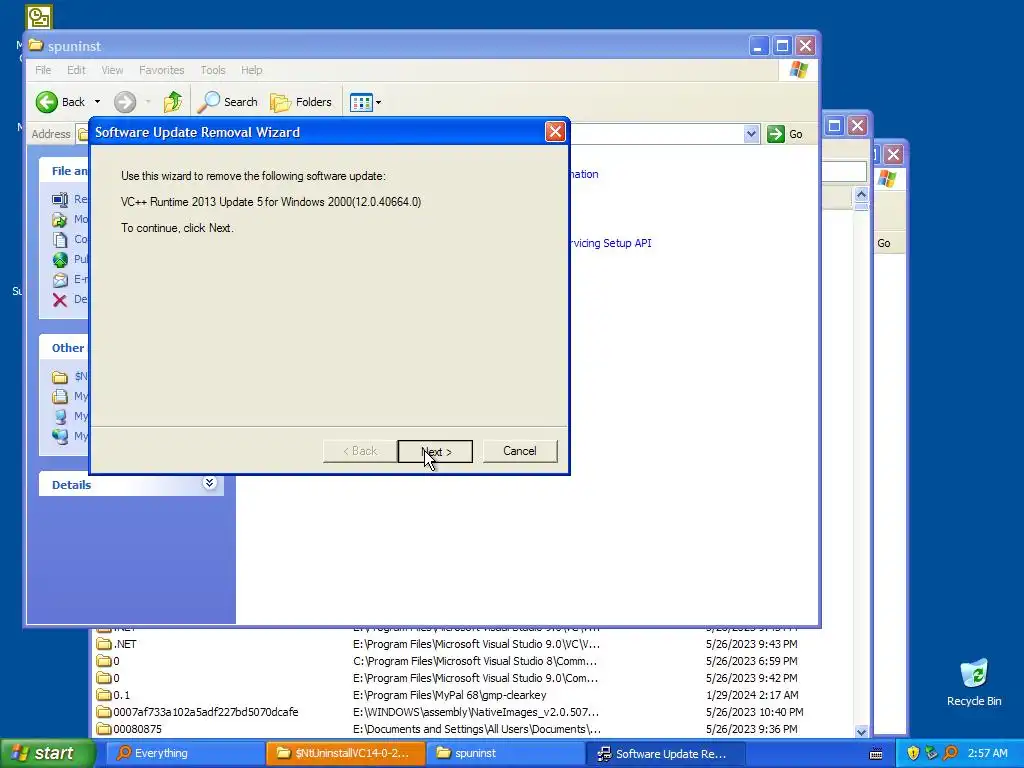Click Next in the removal wizard

pyautogui.click(x=435, y=451)
